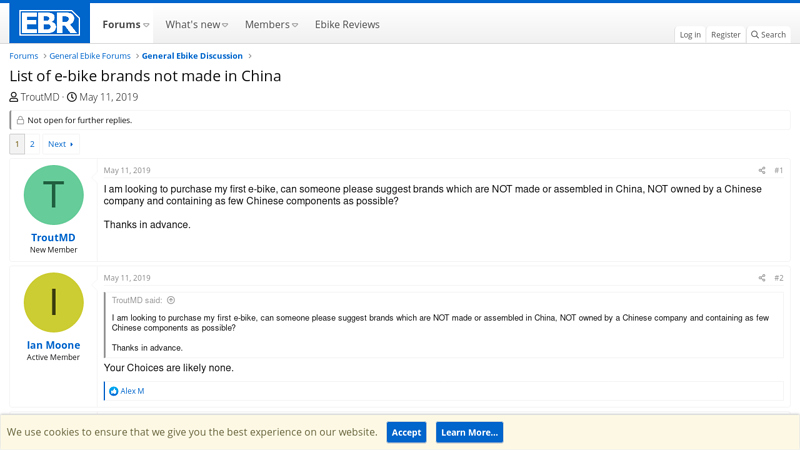Viewport: 800px width, 450px height.
Task: Accept the cookies notice
Action: (x=406, y=432)
